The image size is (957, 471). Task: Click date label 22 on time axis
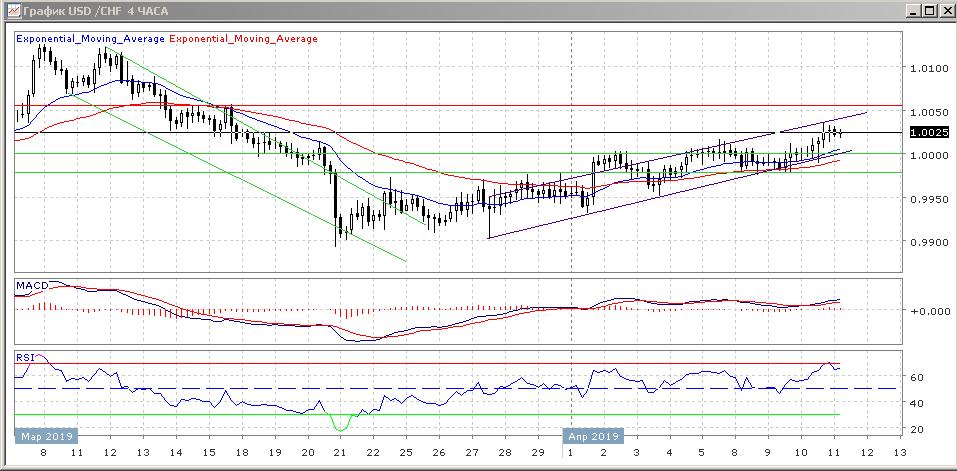373,453
